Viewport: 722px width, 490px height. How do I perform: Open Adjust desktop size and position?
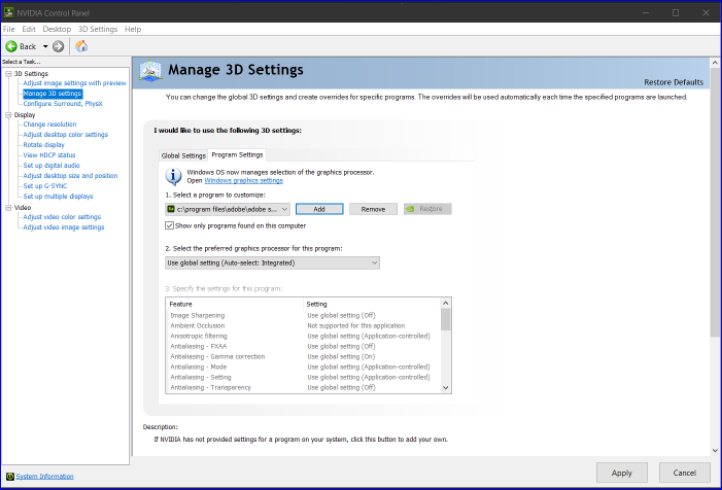pyautogui.click(x=70, y=175)
